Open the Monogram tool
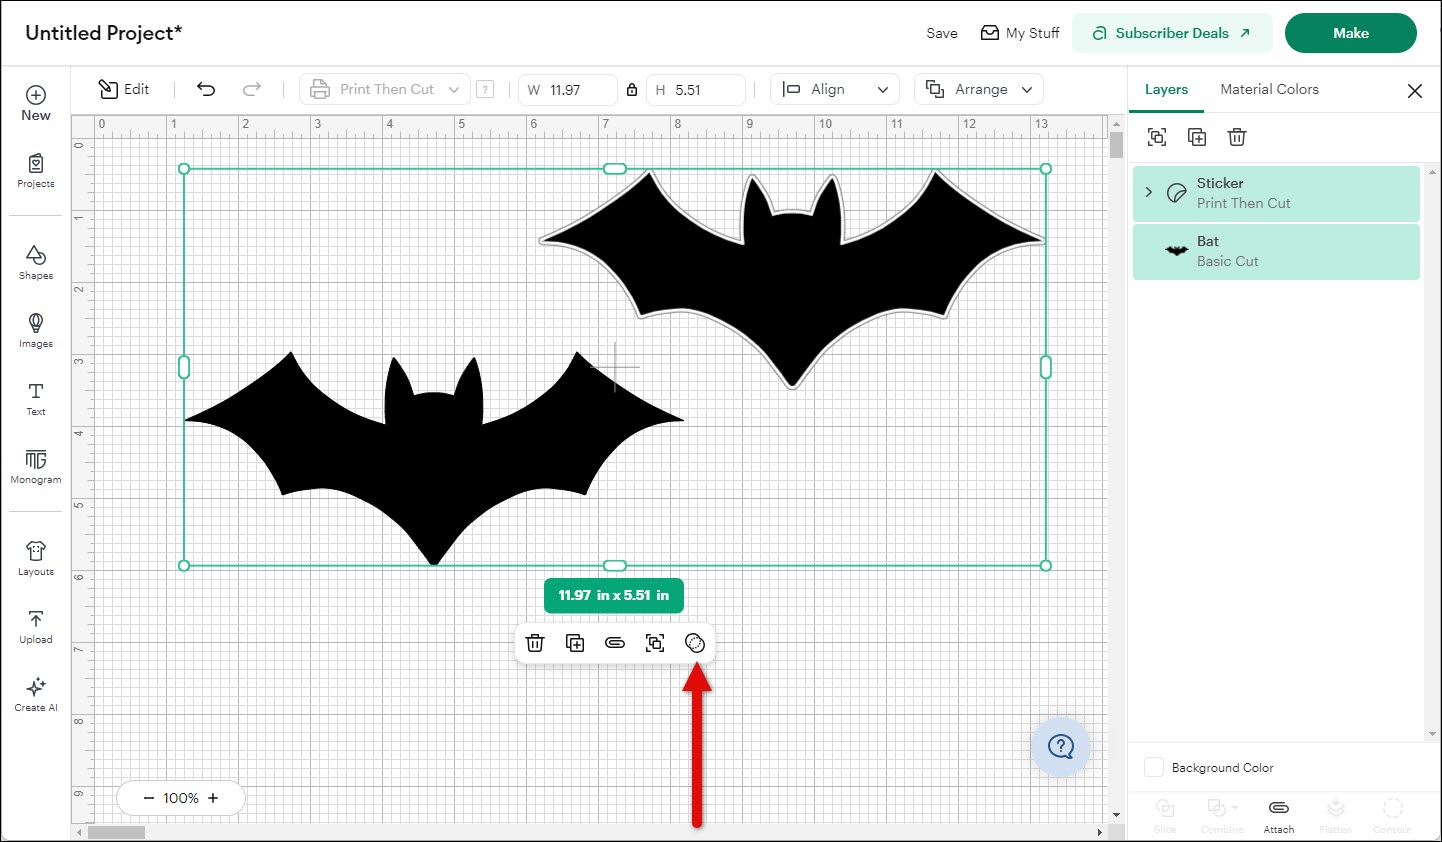 click(36, 466)
